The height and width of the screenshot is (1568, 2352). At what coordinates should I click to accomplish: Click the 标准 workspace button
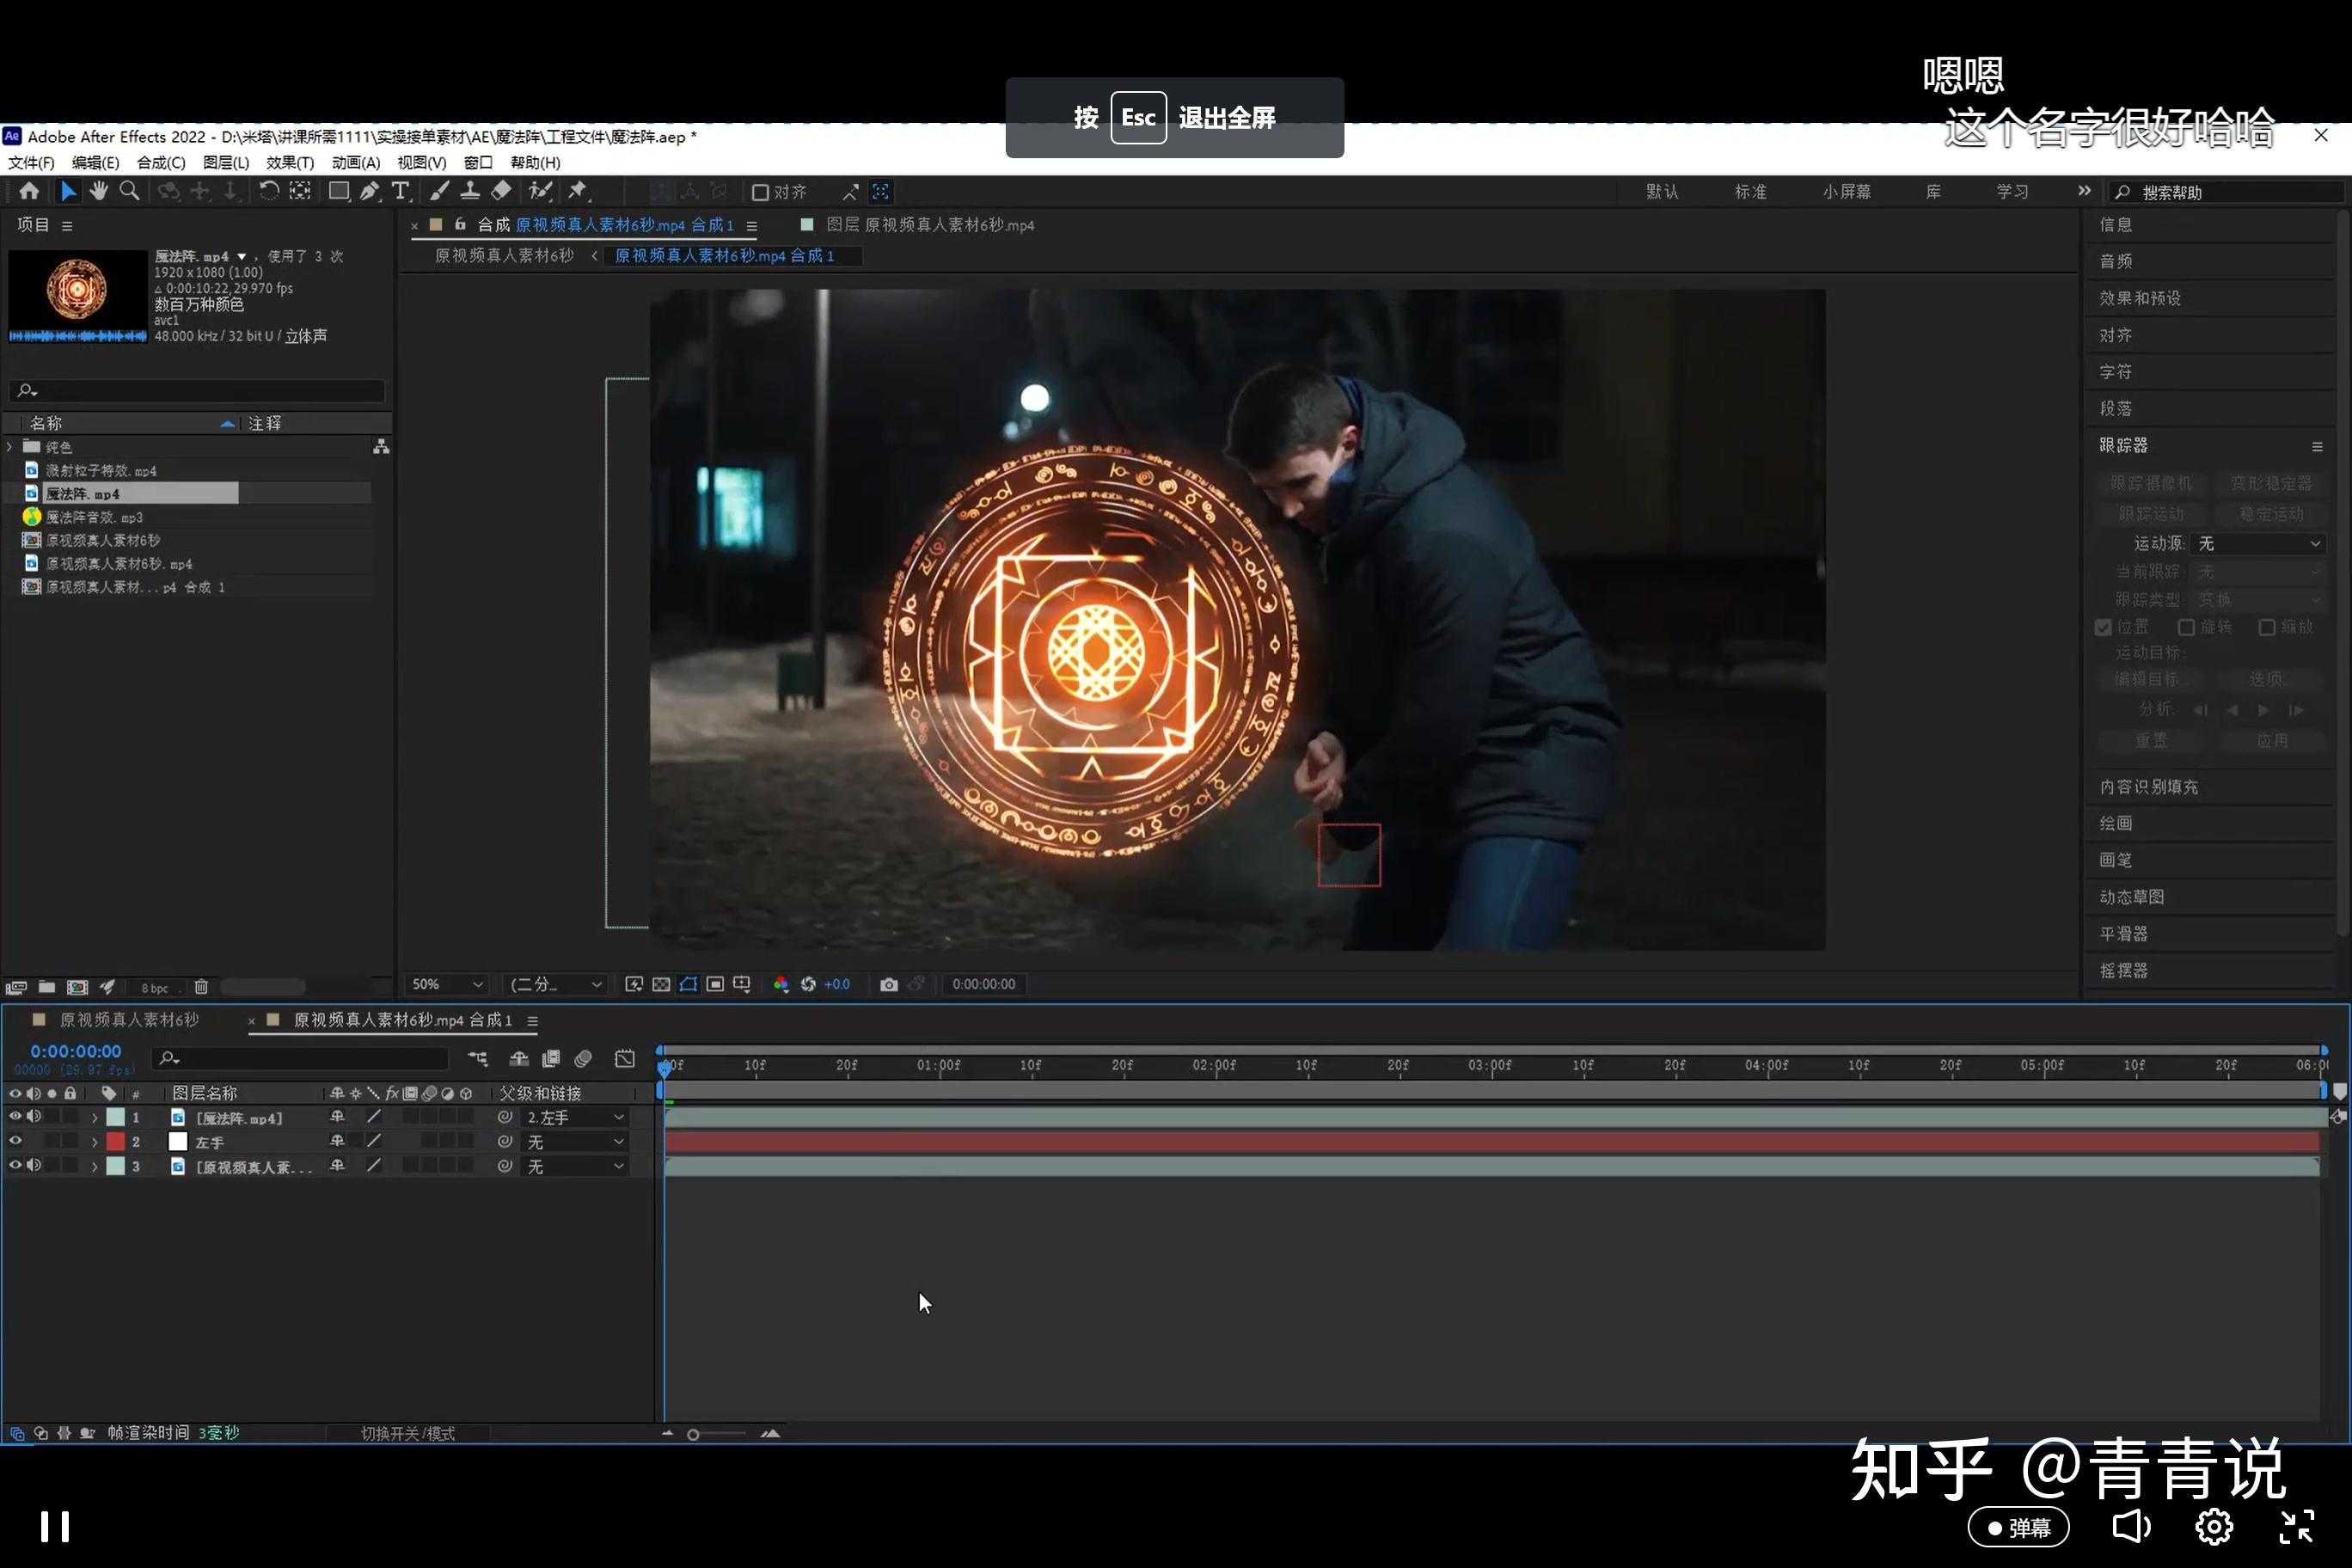(1750, 191)
